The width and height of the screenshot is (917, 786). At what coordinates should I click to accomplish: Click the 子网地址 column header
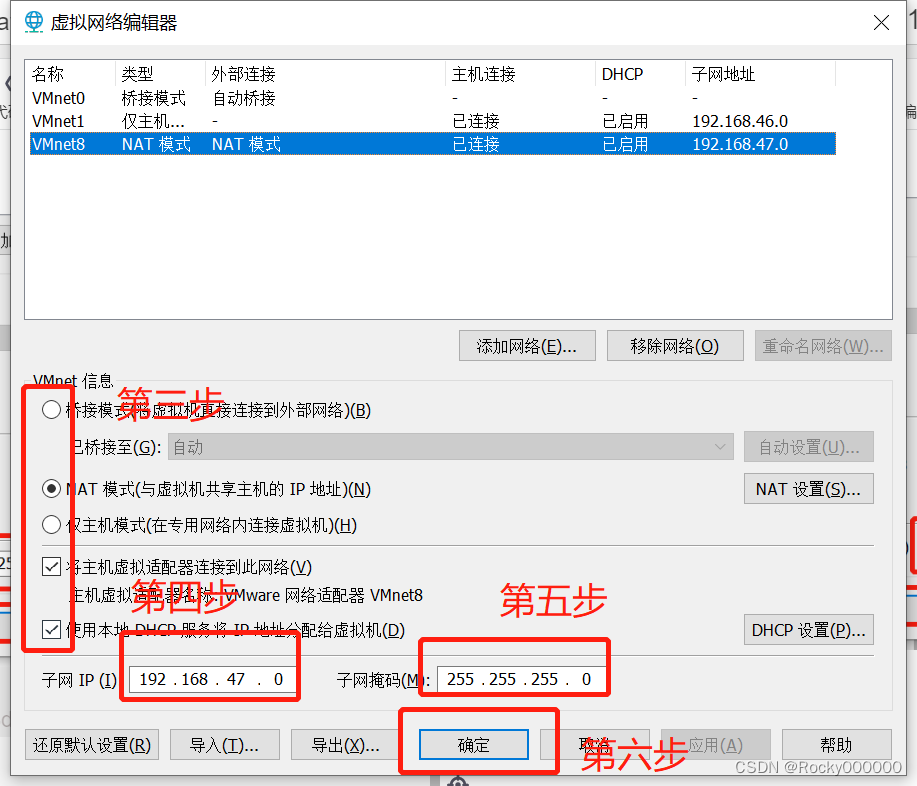click(760, 74)
